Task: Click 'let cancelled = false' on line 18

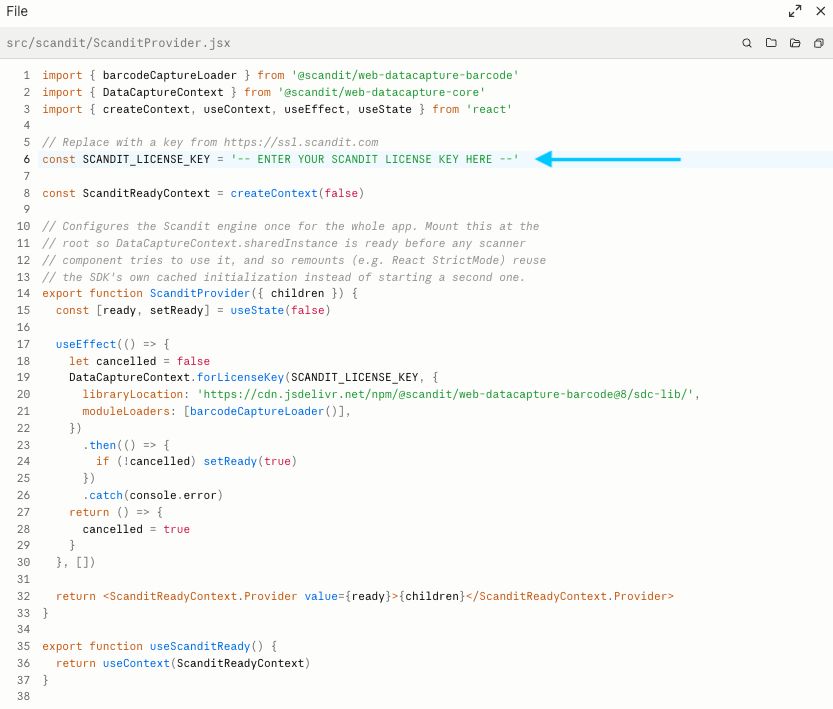Action: 140,361
